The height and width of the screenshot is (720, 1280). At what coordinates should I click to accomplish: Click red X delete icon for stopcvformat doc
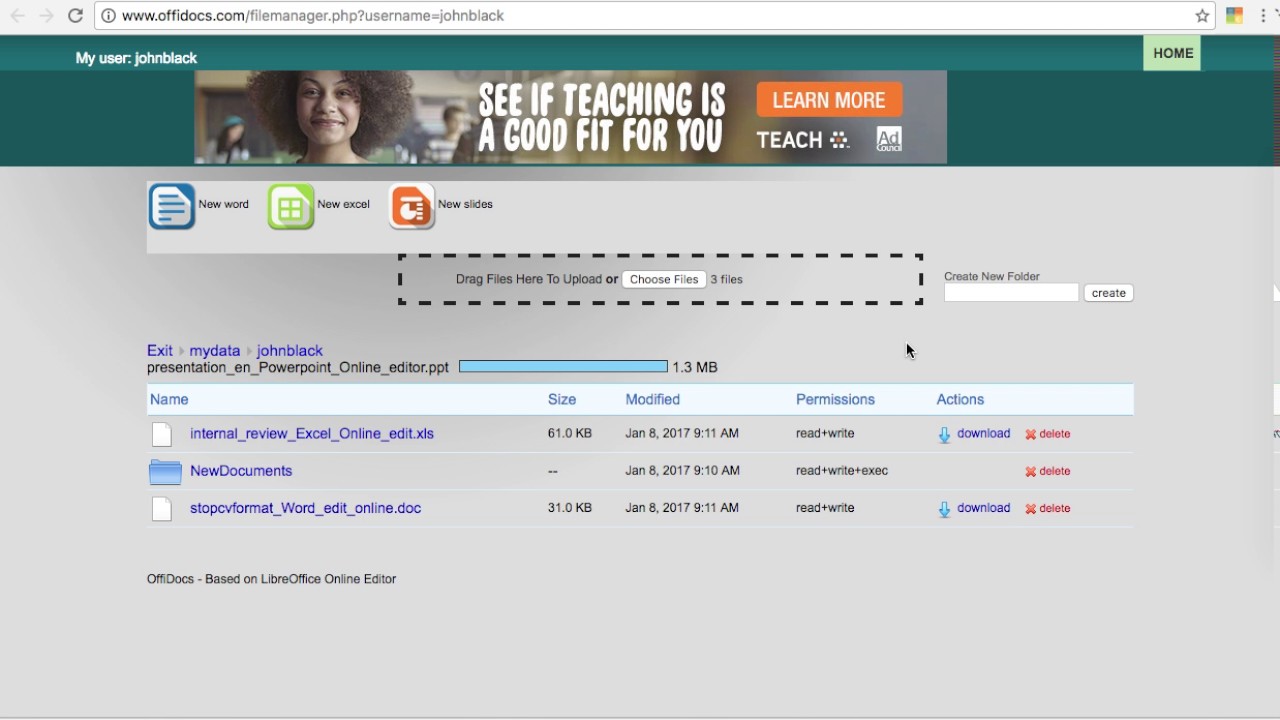point(1030,509)
